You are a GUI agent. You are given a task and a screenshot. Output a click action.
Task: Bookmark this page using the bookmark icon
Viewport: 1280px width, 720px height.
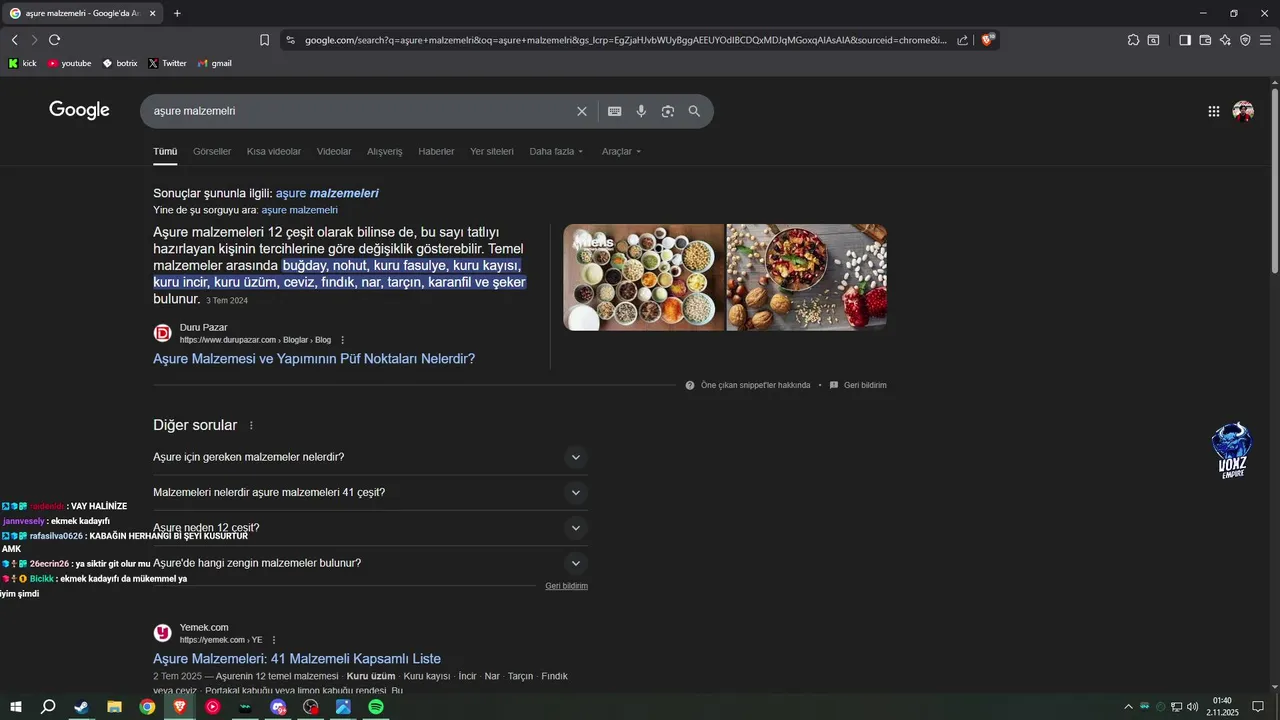point(264,40)
